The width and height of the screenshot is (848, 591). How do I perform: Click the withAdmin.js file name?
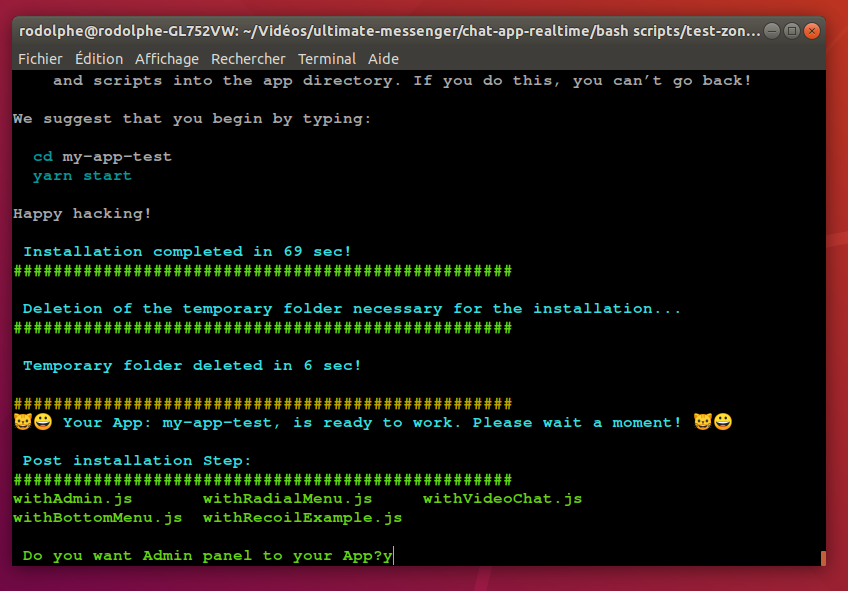point(72,498)
